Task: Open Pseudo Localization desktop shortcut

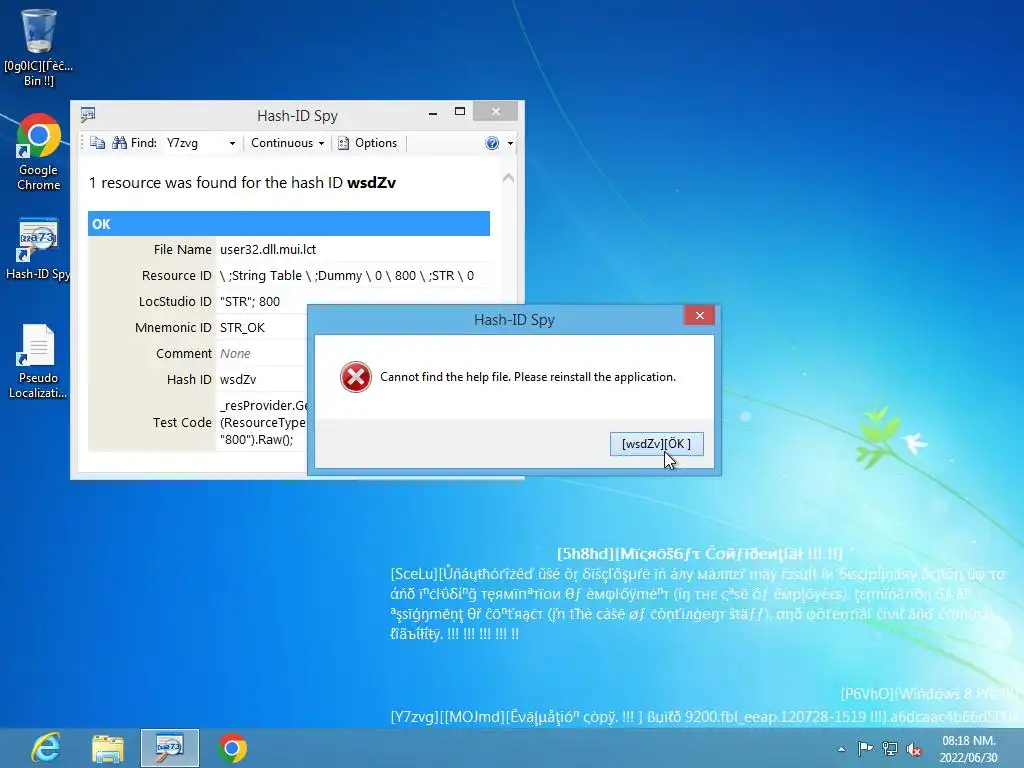Action: click(39, 361)
